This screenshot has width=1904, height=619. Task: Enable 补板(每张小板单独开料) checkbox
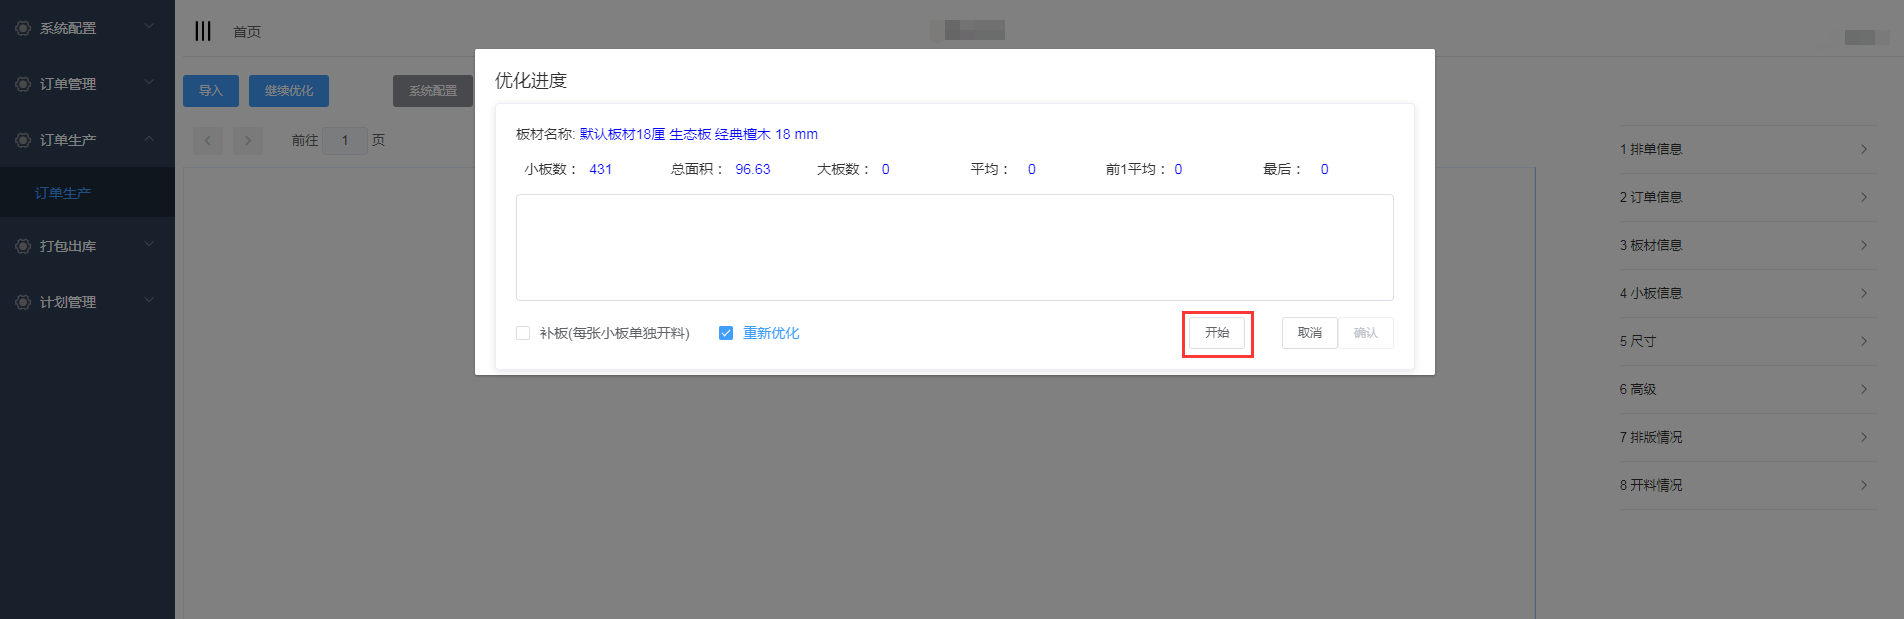(x=523, y=333)
